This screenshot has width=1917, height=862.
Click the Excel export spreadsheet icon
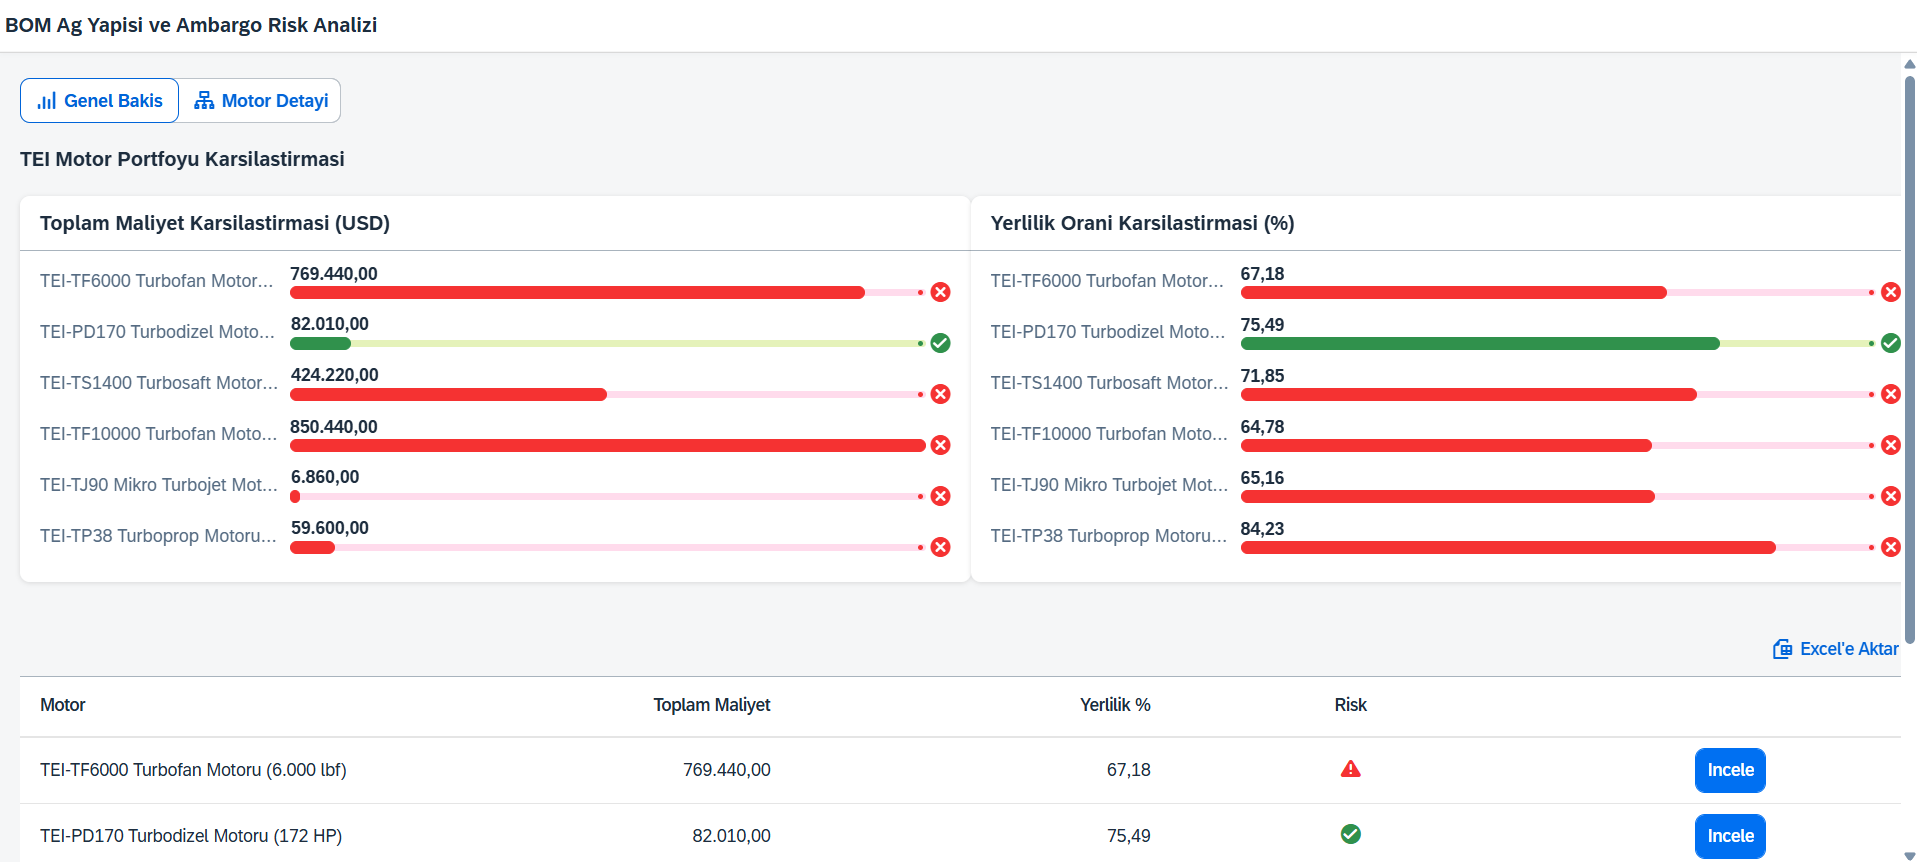point(1782,649)
